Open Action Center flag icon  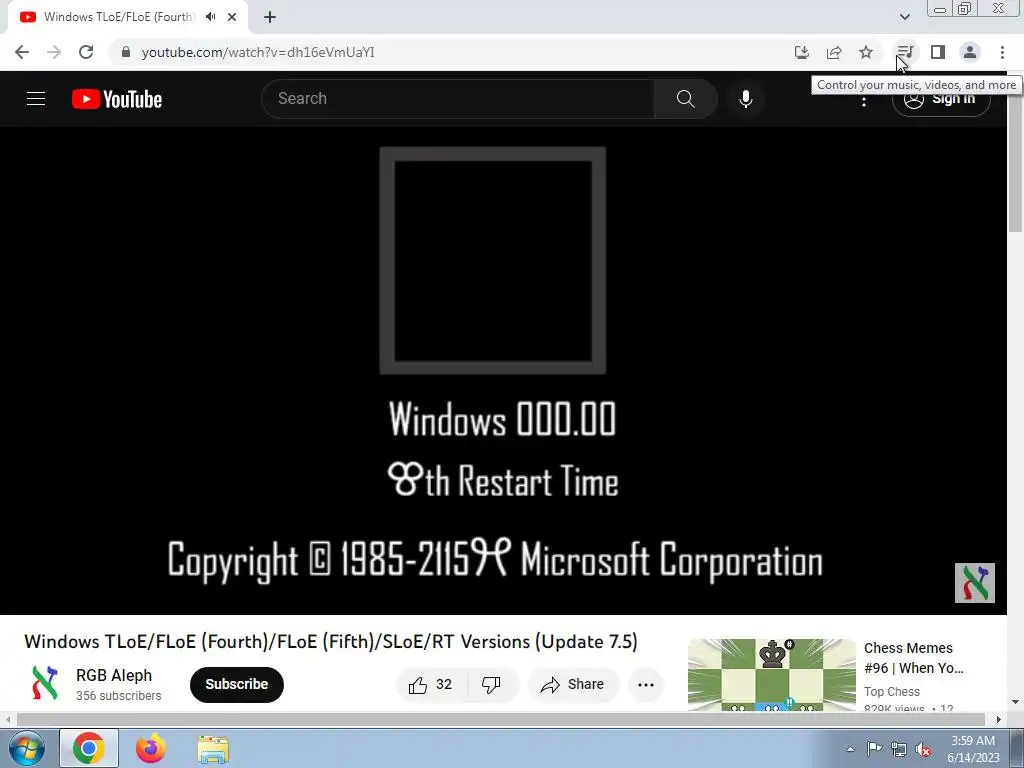(874, 748)
